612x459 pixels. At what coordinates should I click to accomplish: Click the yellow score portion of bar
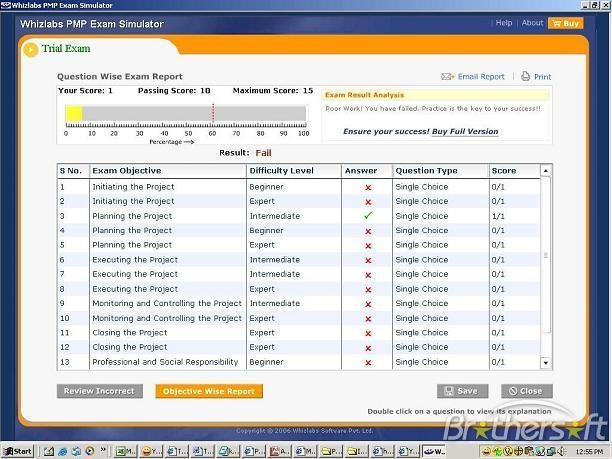(74, 114)
